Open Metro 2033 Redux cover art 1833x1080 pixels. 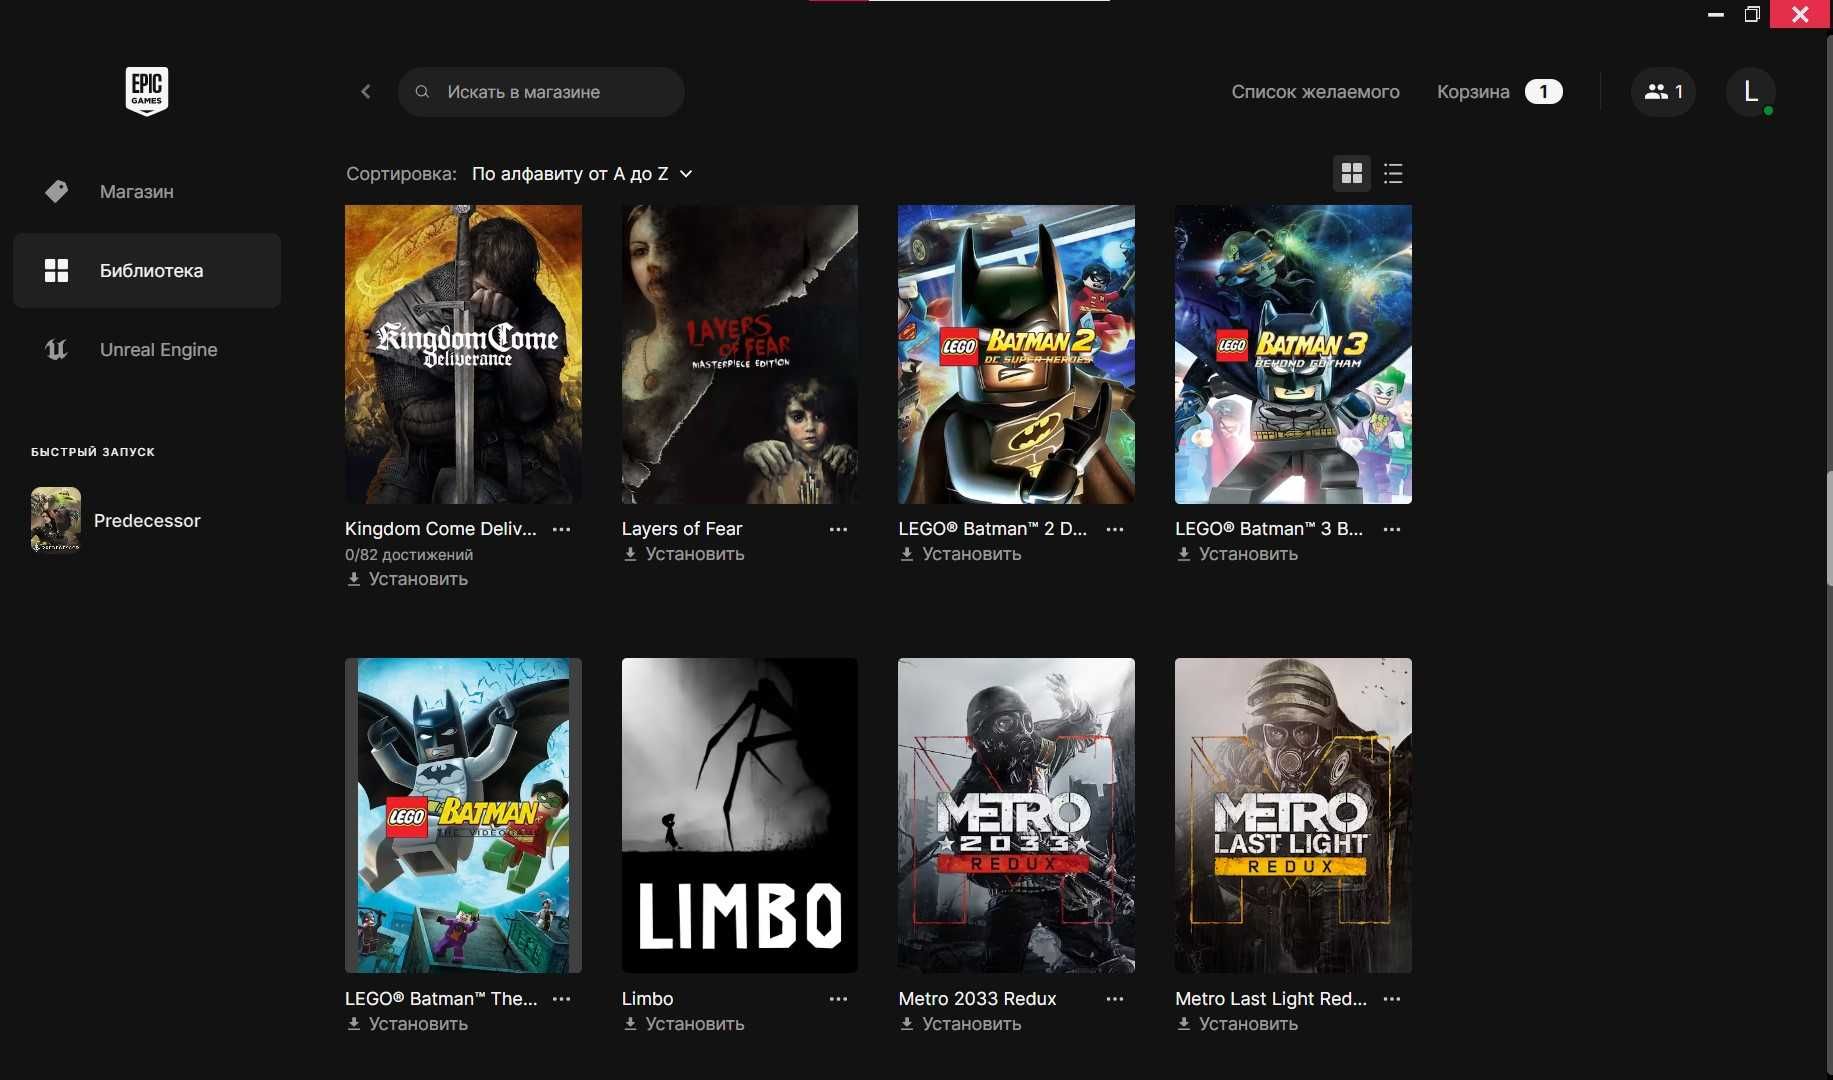(x=1016, y=815)
